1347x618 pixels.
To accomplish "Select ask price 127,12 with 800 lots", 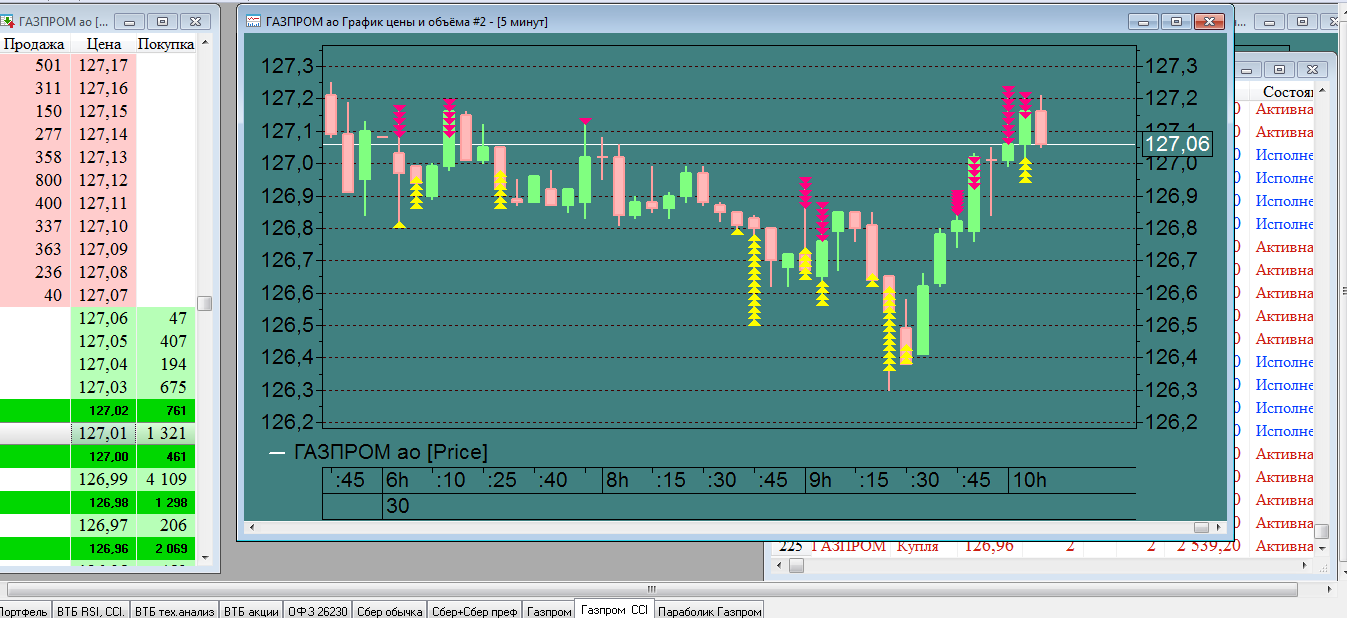I will coord(103,180).
